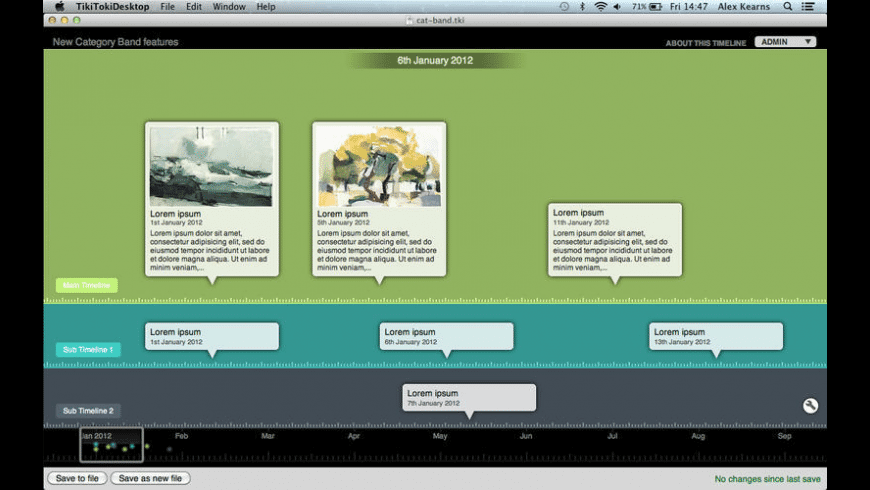This screenshot has width=870, height=490.
Task: Open the wrench settings icon
Action: (x=810, y=406)
